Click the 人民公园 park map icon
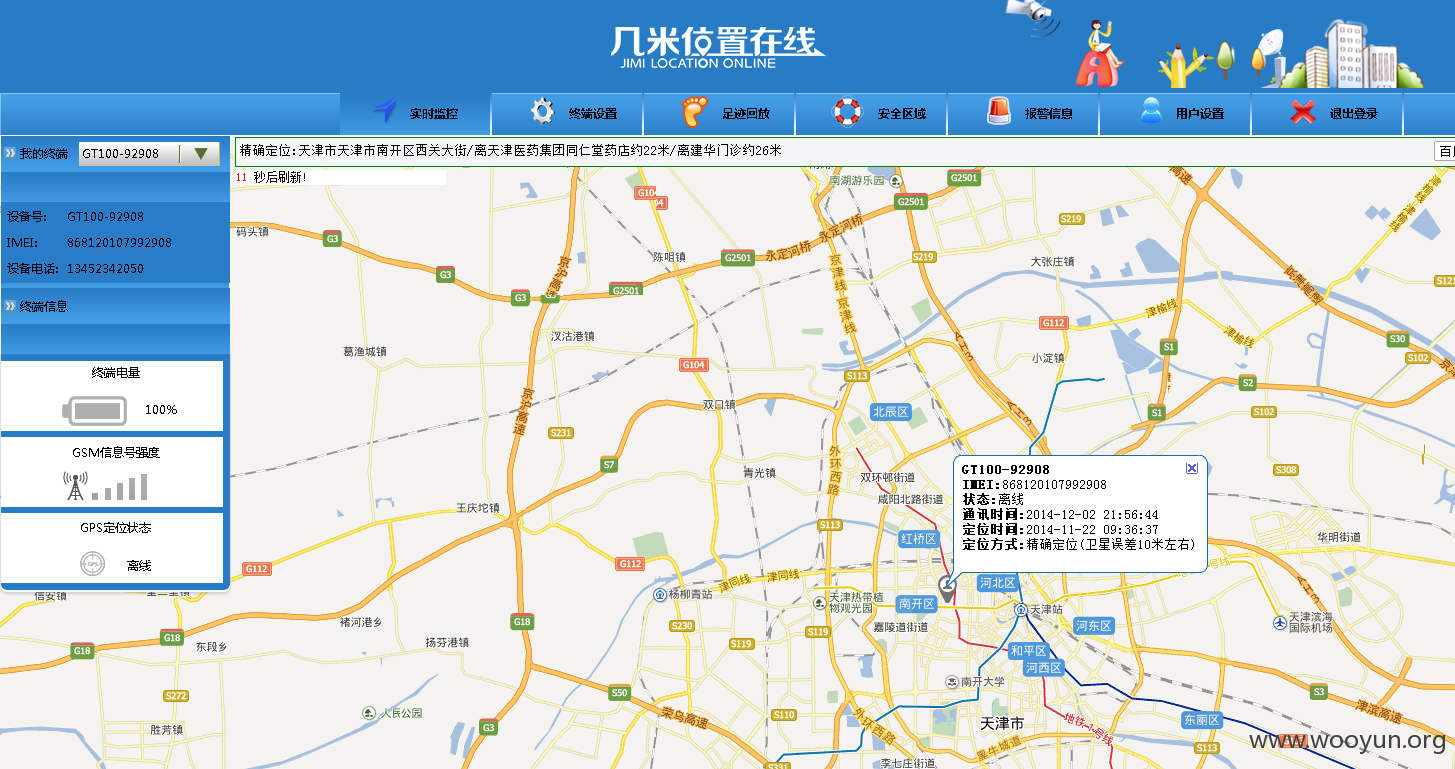The width and height of the screenshot is (1455, 769). (371, 713)
